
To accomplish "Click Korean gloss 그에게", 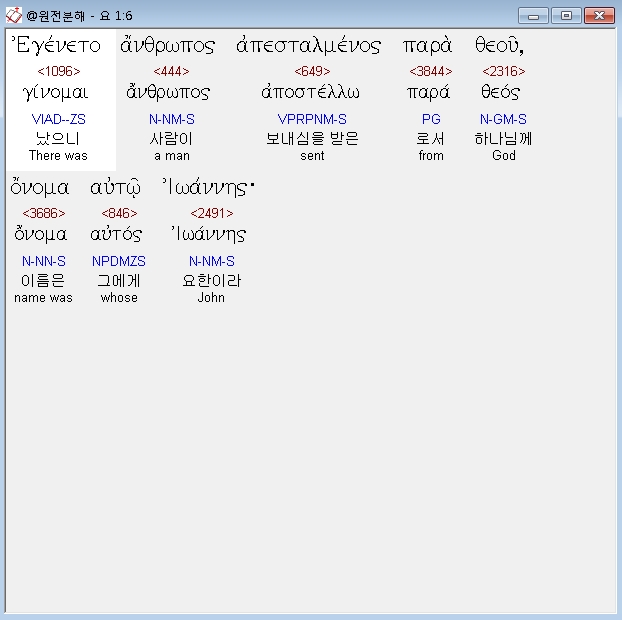I will pyautogui.click(x=119, y=280).
